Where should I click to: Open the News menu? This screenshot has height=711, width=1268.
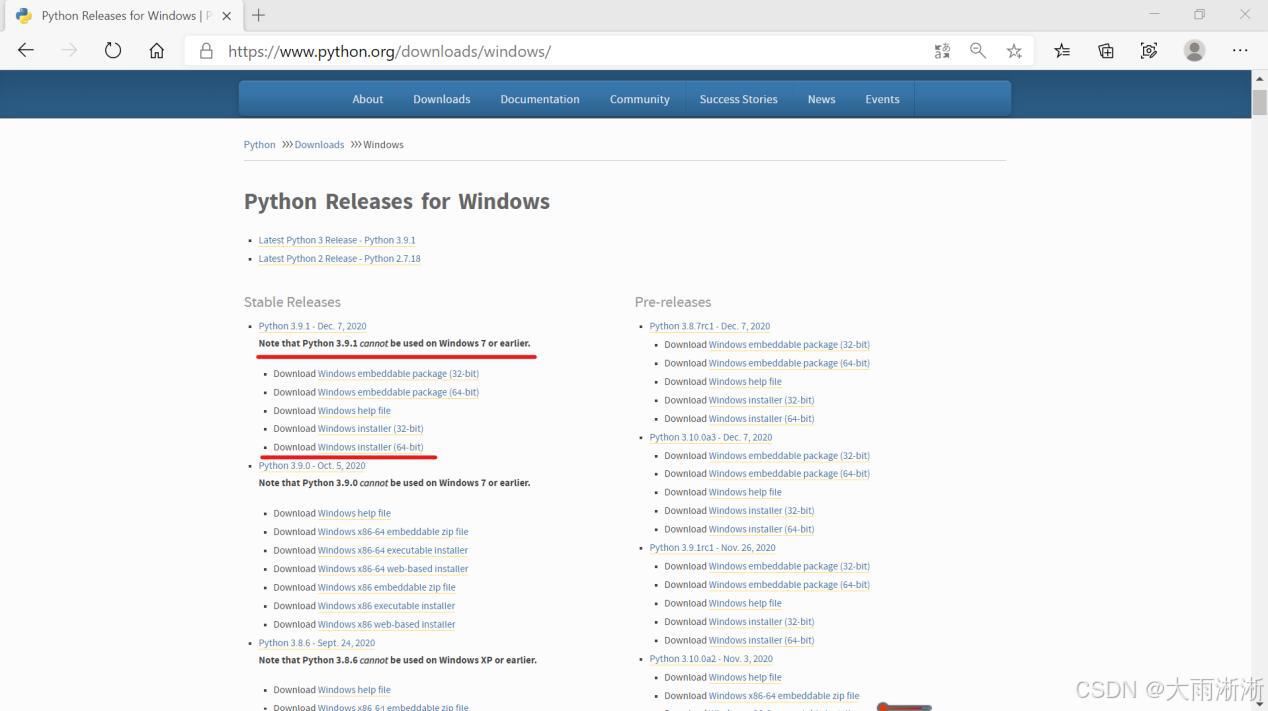click(x=822, y=99)
